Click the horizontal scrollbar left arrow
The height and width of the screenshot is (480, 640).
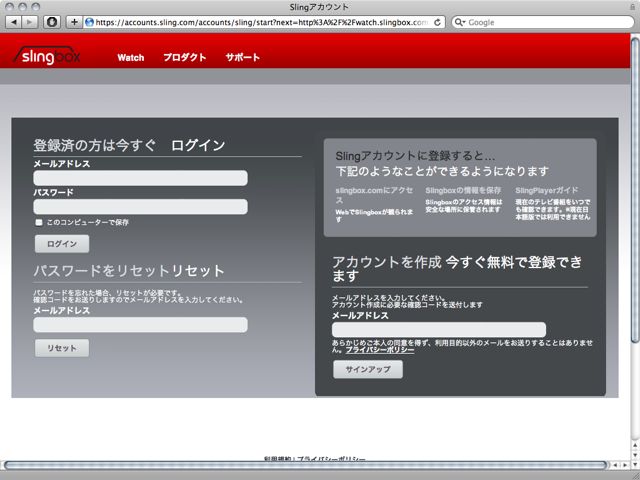point(615,465)
